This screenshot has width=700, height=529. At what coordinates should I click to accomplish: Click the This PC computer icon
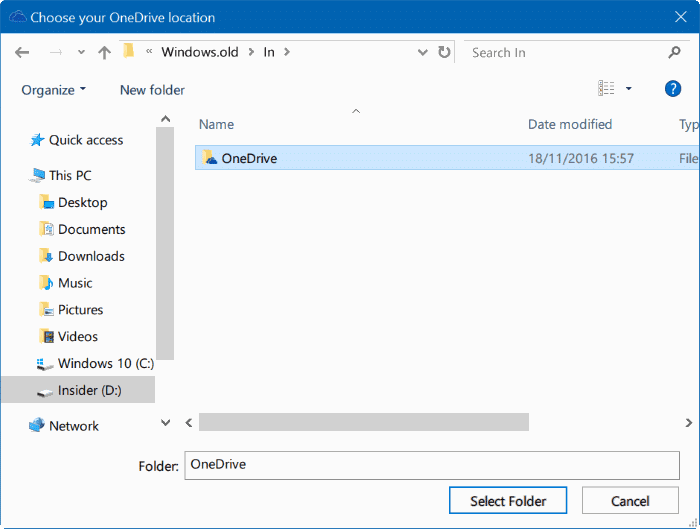pyautogui.click(x=37, y=175)
